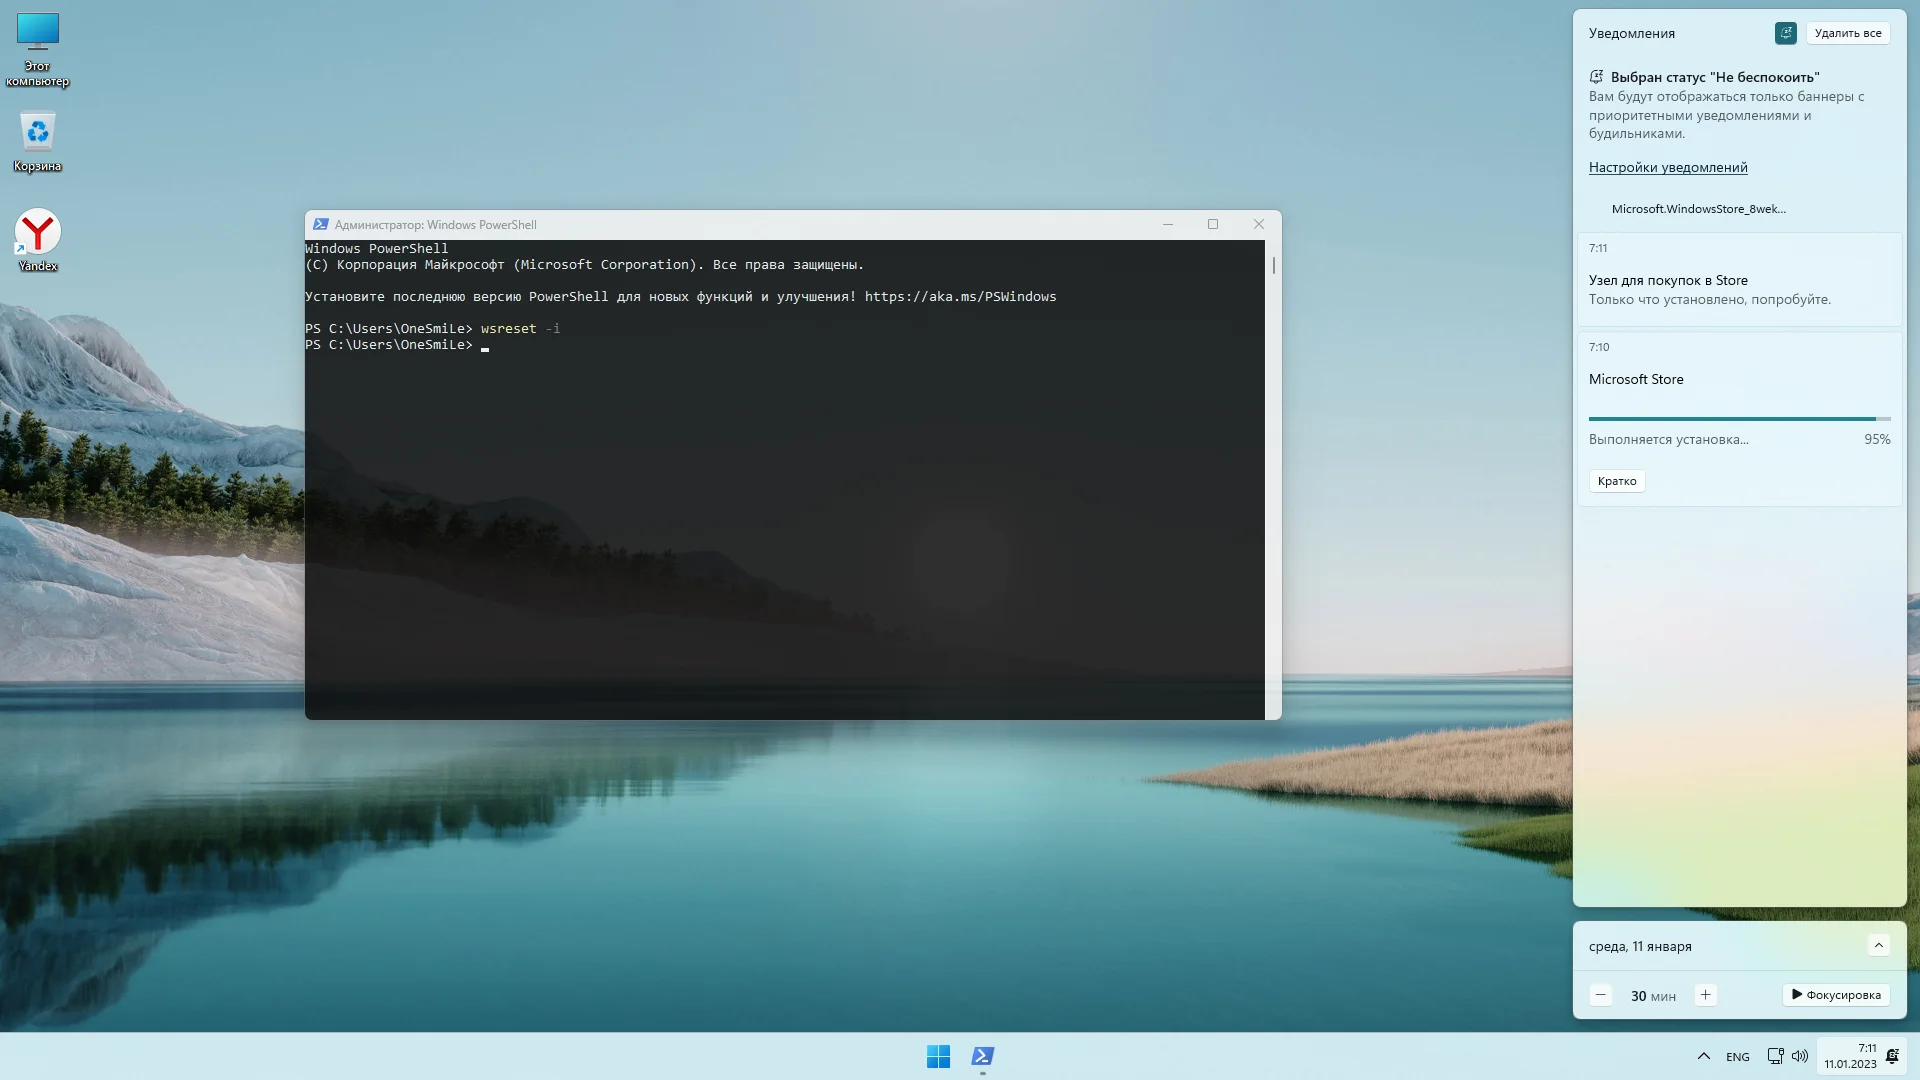Click the PowerShell icon on the taskbar
Viewport: 1920px width, 1080px height.
tap(982, 1056)
